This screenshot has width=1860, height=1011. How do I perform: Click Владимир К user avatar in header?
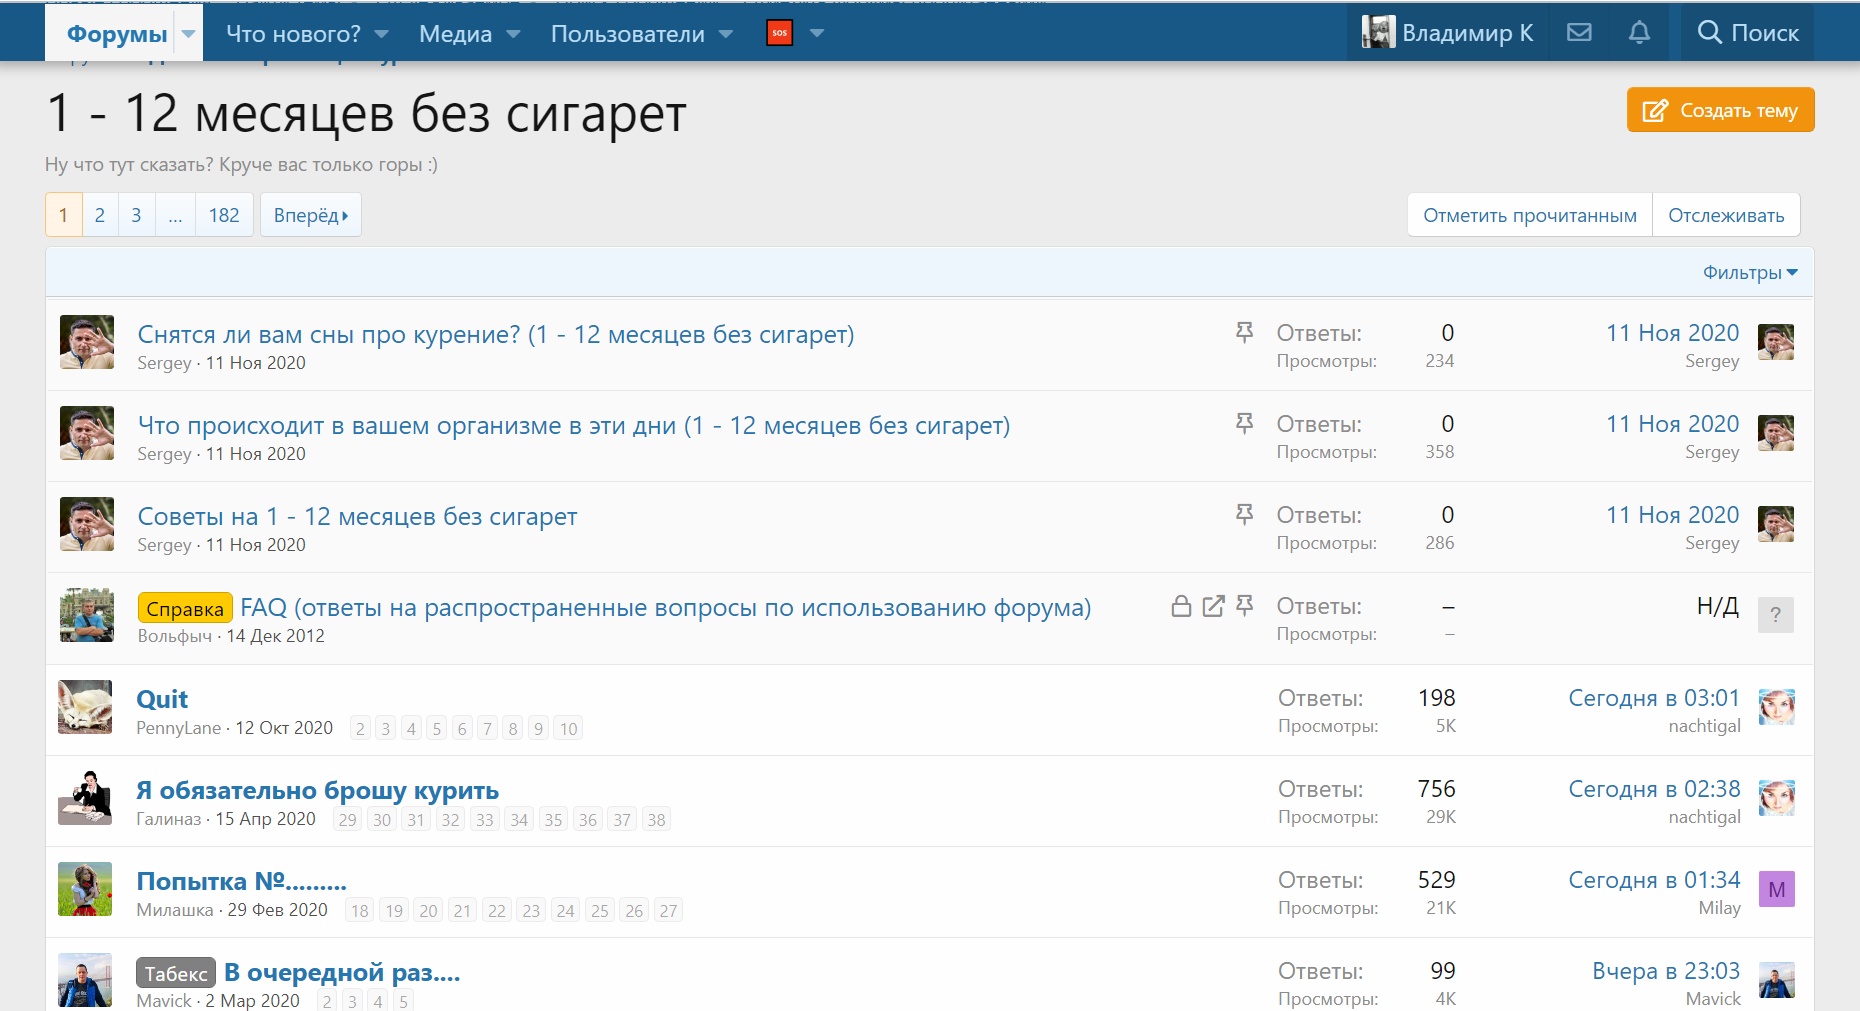click(x=1378, y=33)
